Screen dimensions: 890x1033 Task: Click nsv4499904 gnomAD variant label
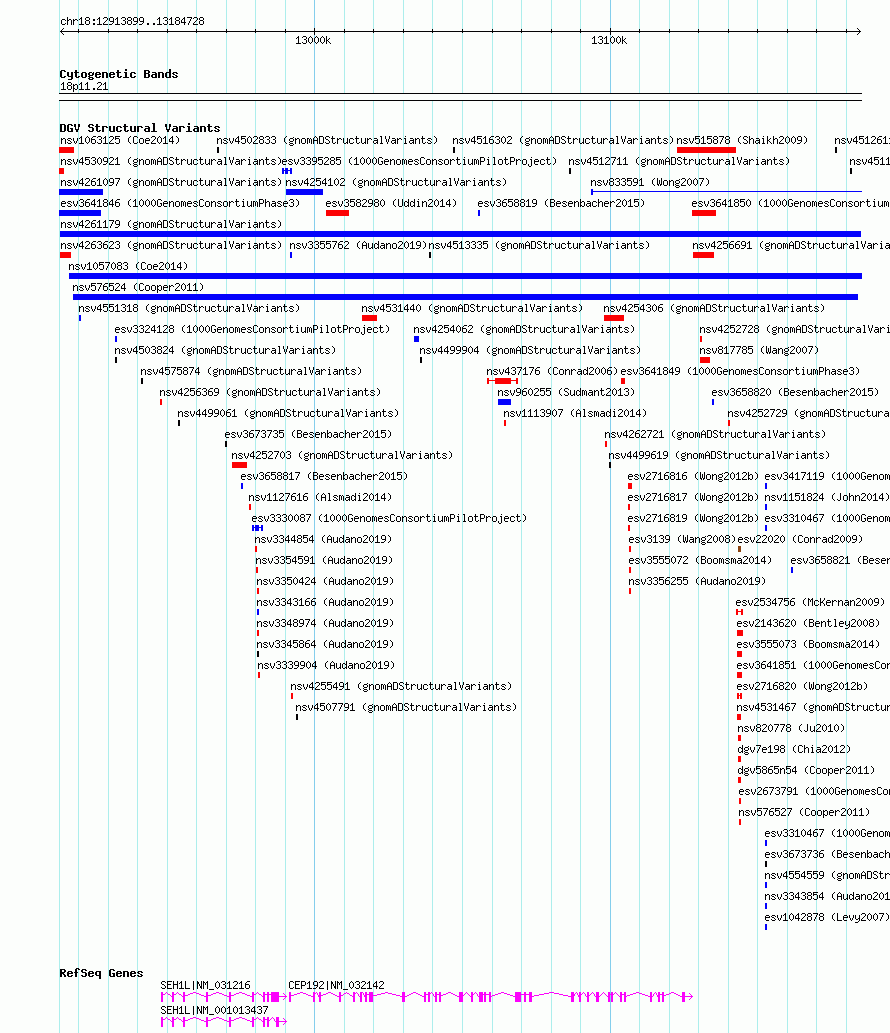point(530,350)
